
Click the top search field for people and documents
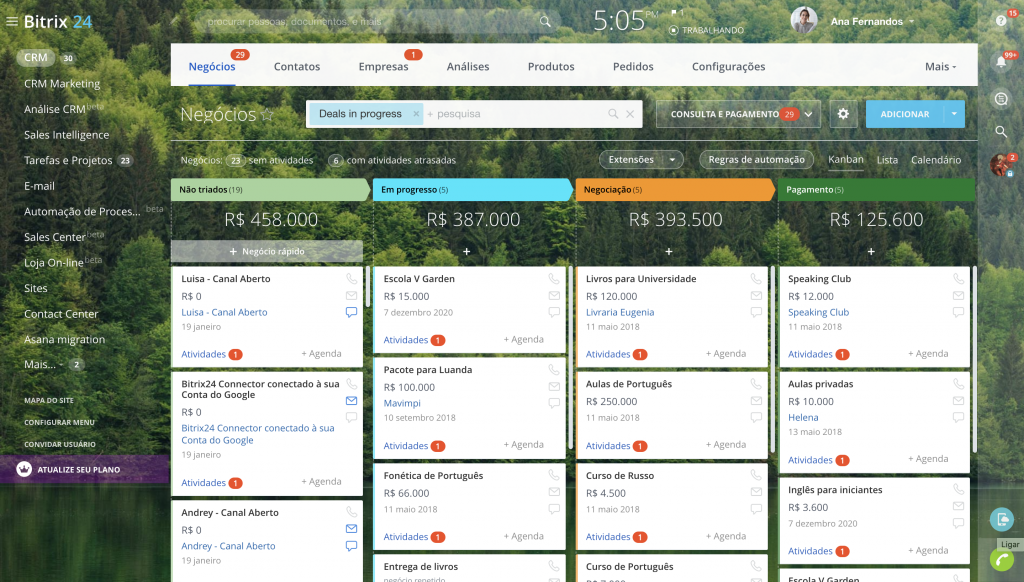coord(370,21)
